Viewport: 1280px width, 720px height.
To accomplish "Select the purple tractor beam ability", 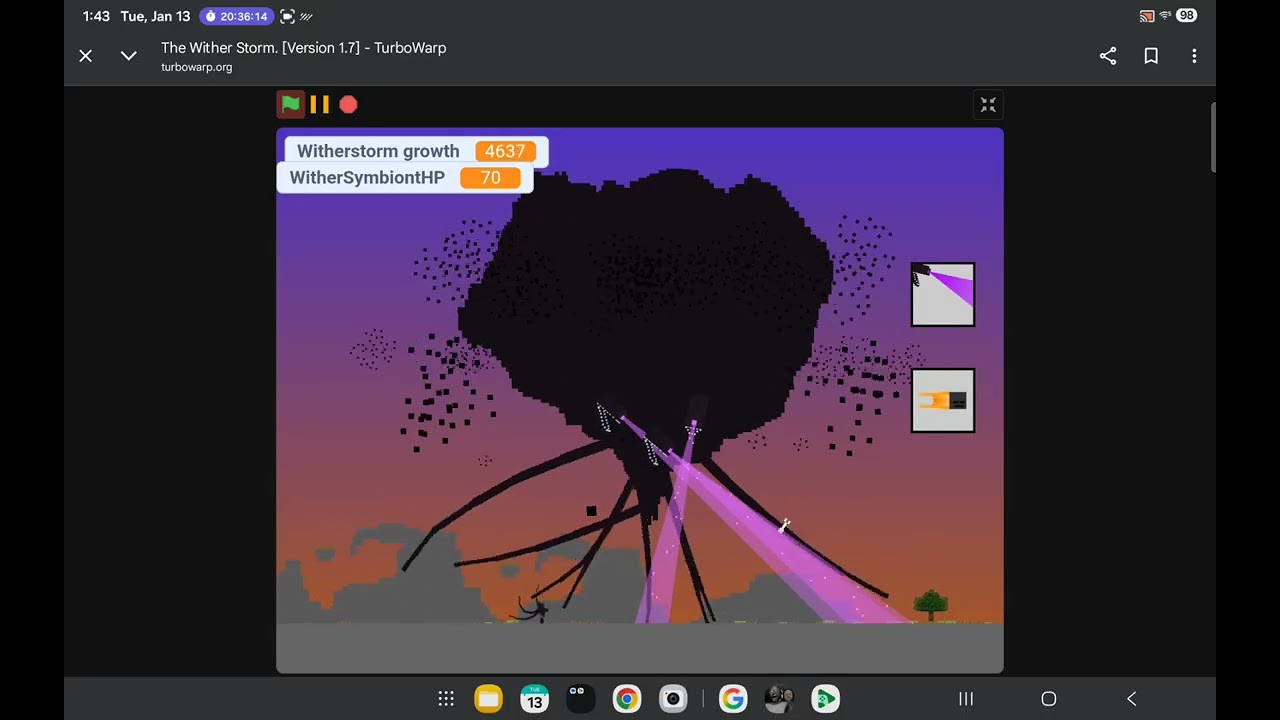I will tap(943, 295).
